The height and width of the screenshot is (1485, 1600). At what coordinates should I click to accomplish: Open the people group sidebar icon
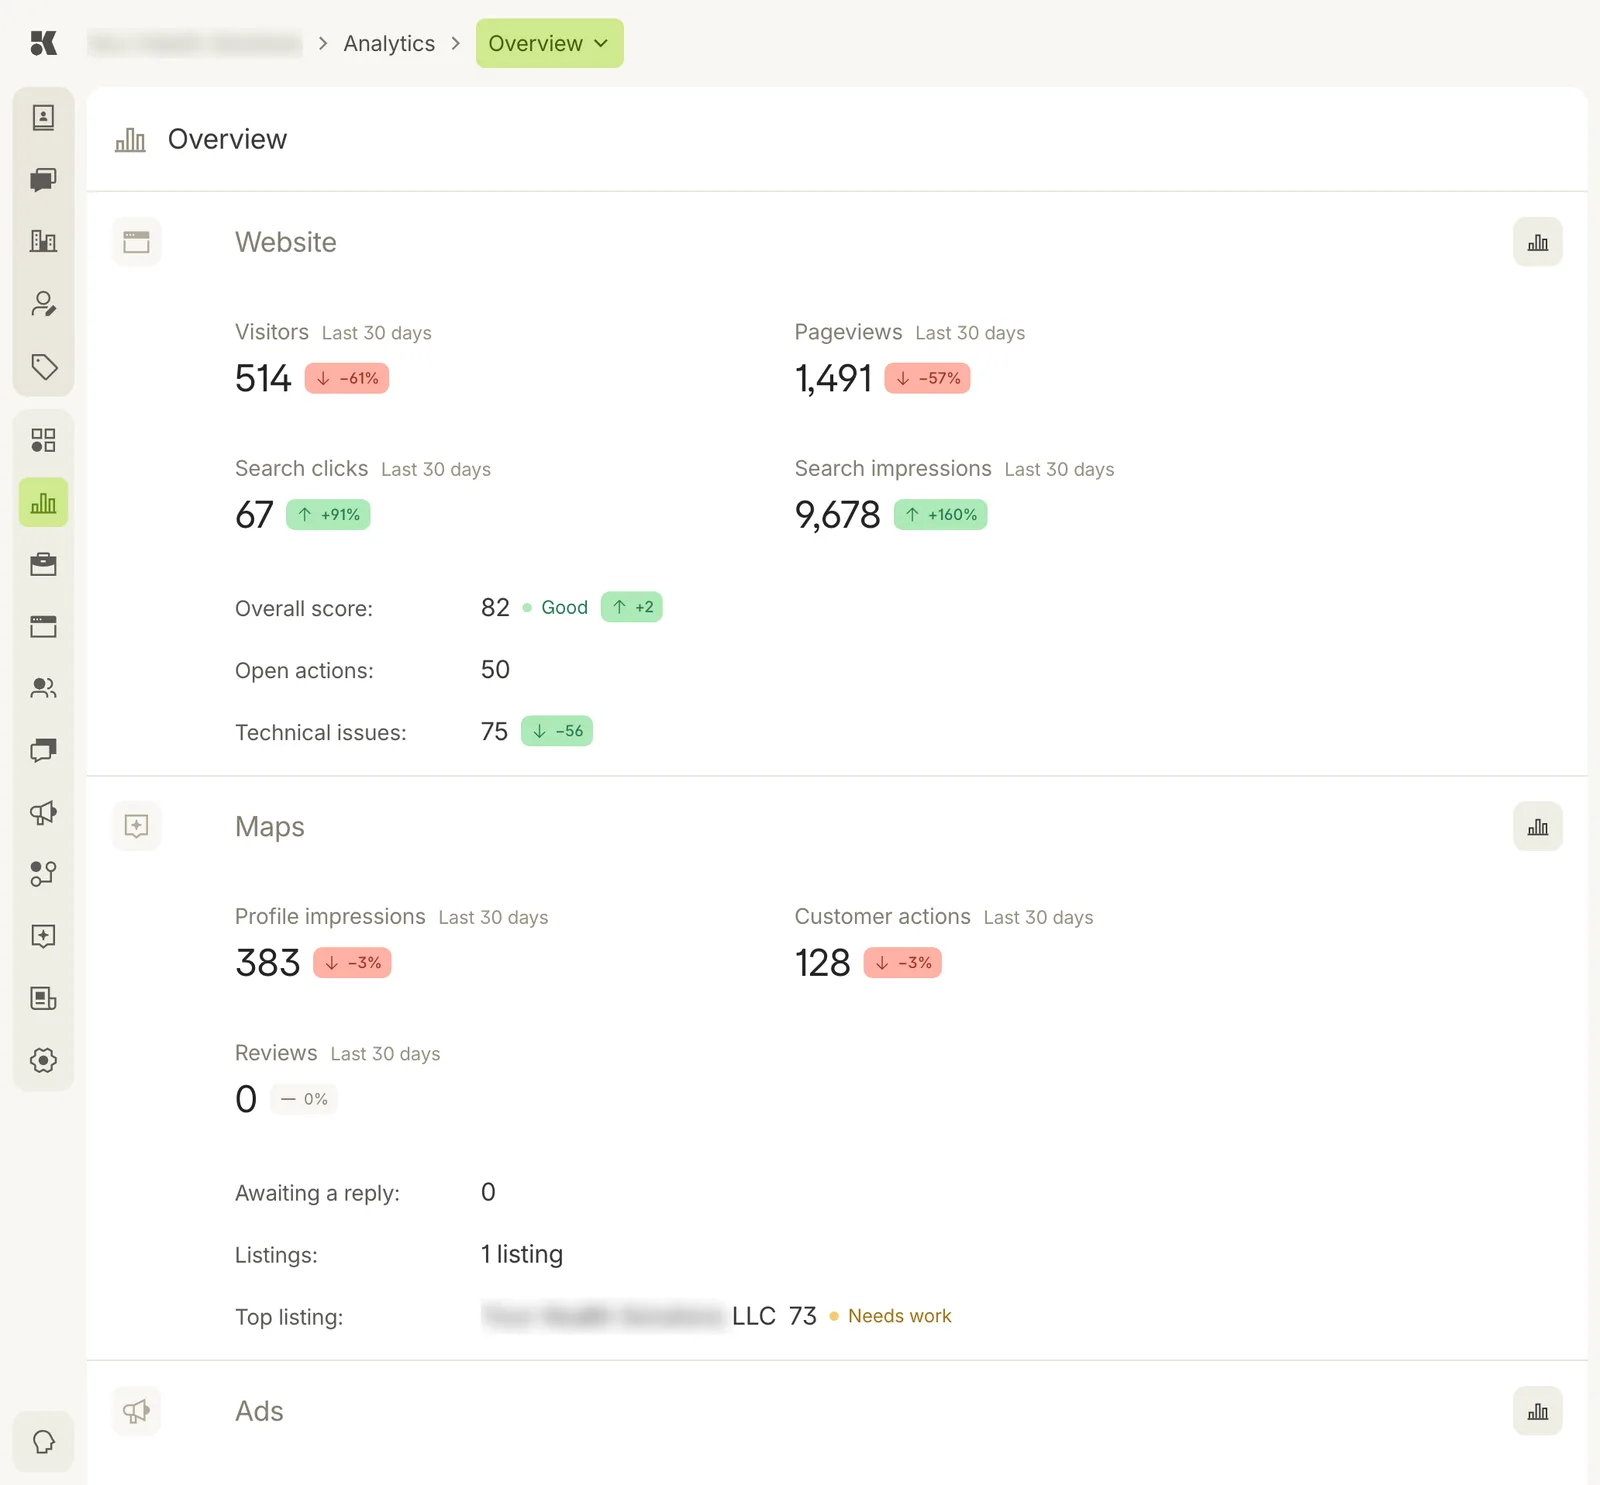pos(43,688)
